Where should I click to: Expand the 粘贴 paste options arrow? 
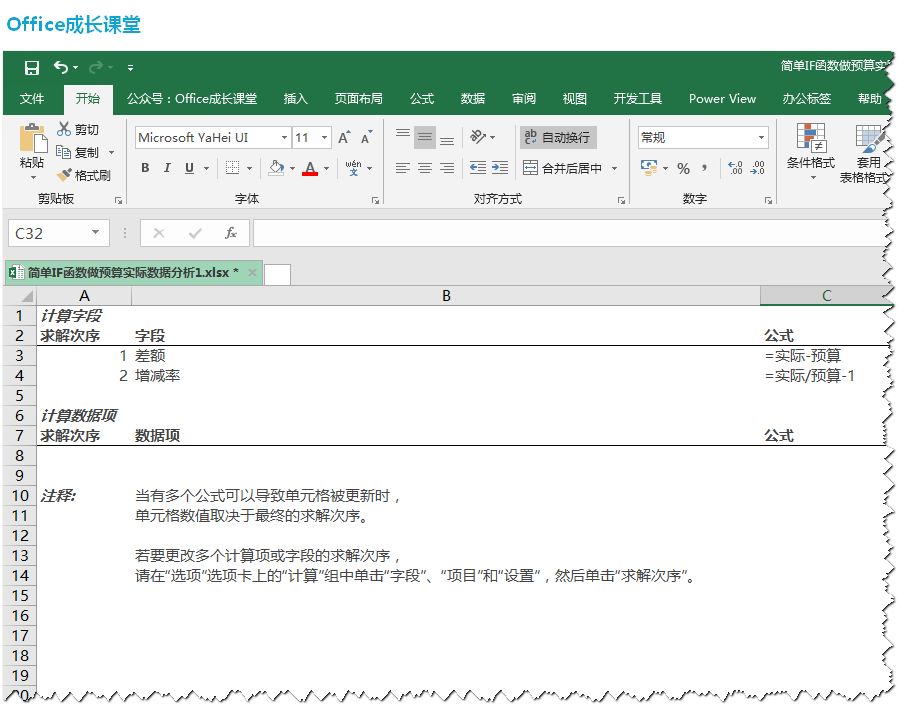coord(33,177)
